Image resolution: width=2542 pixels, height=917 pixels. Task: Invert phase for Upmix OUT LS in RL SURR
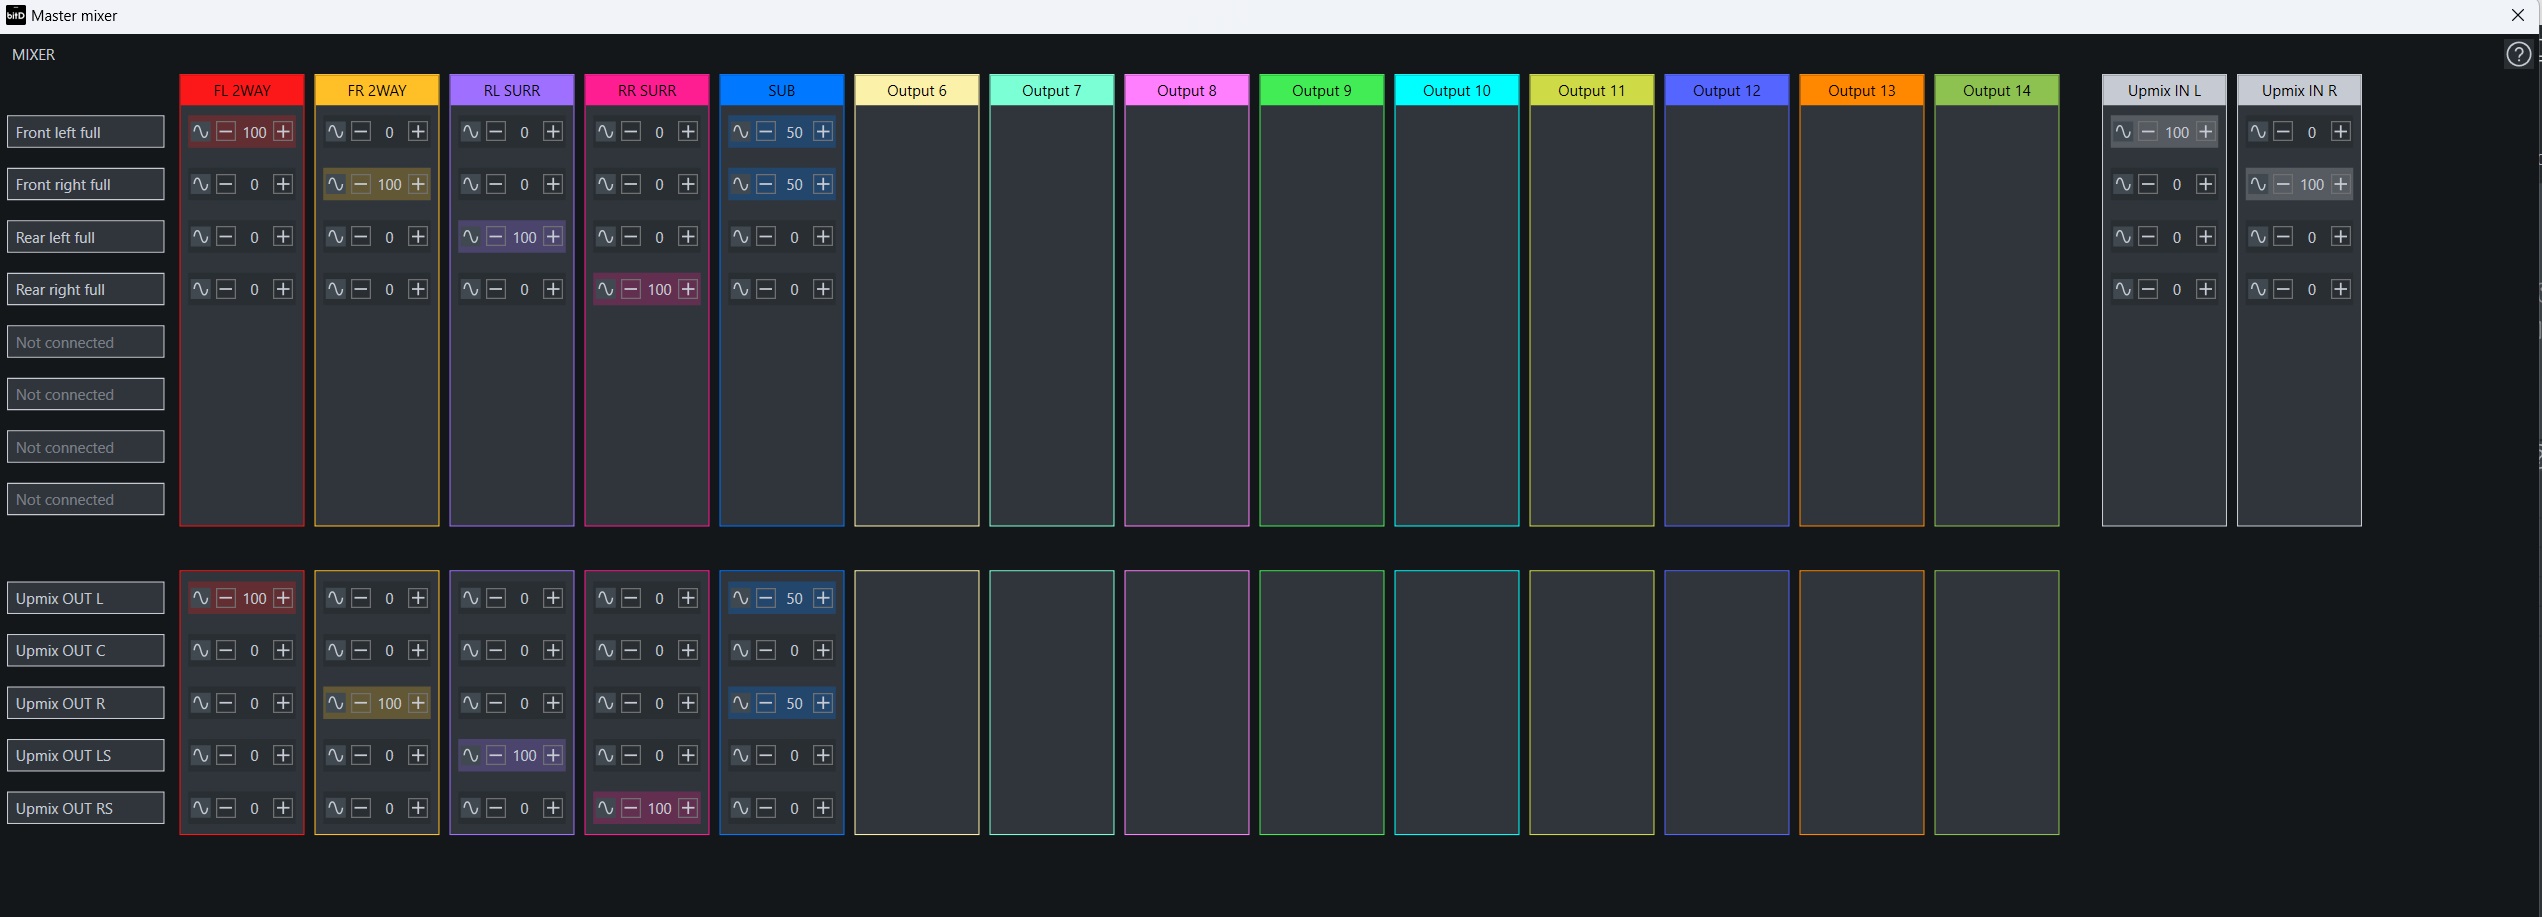coord(471,755)
